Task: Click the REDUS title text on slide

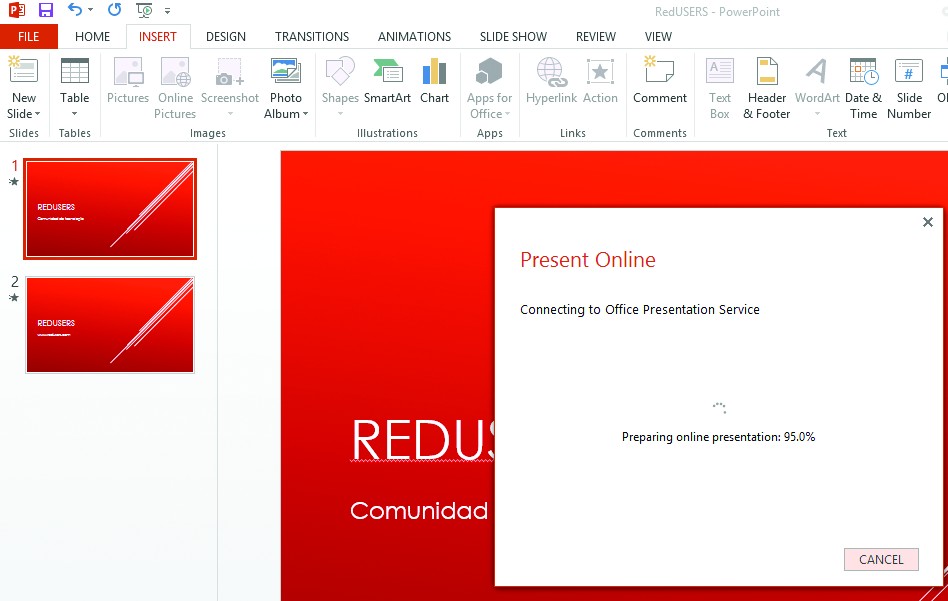Action: (423, 440)
